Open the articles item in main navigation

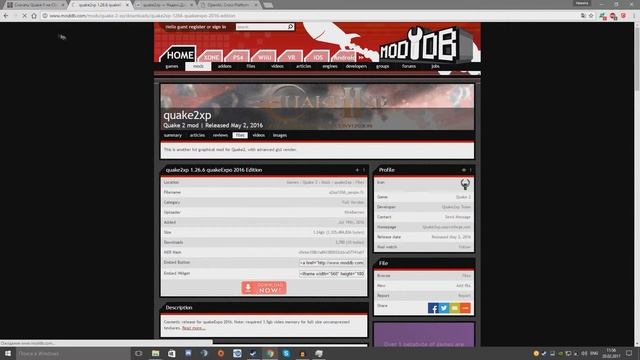303,66
